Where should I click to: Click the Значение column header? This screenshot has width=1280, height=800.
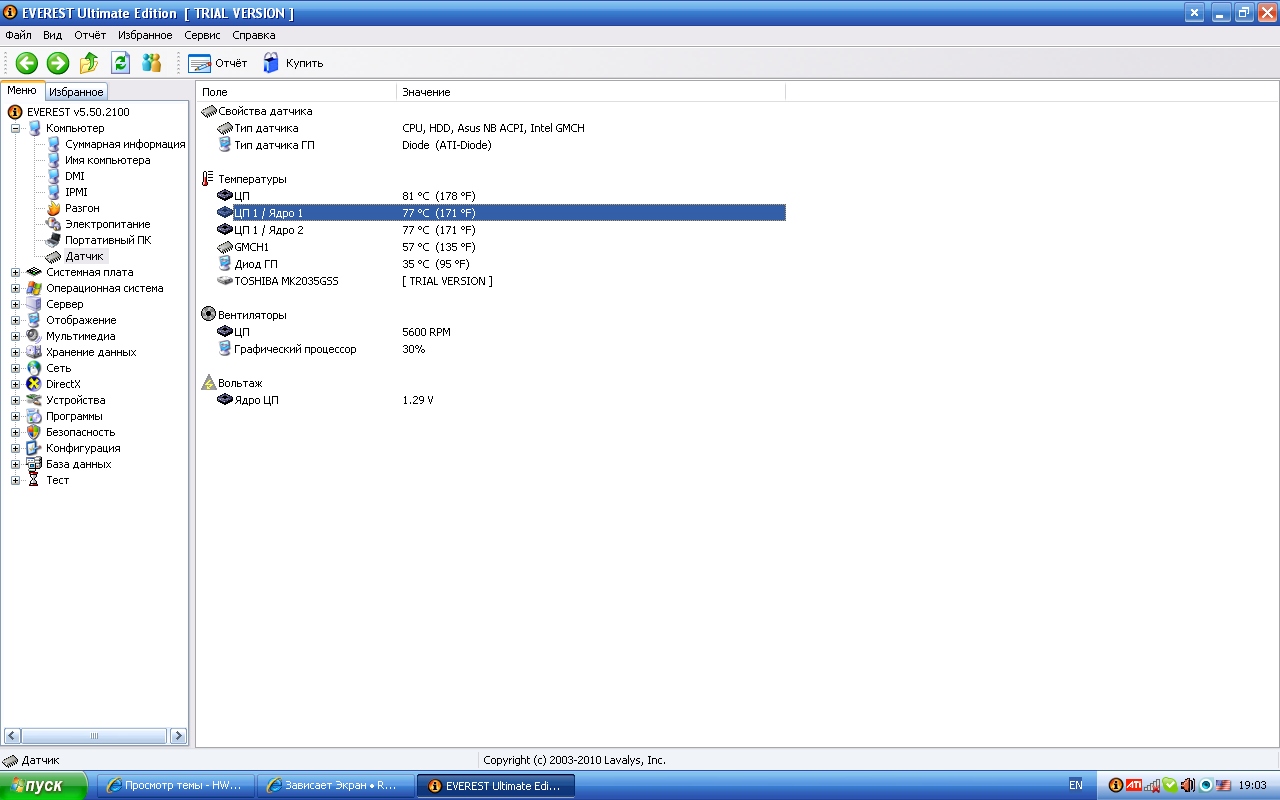(591, 92)
